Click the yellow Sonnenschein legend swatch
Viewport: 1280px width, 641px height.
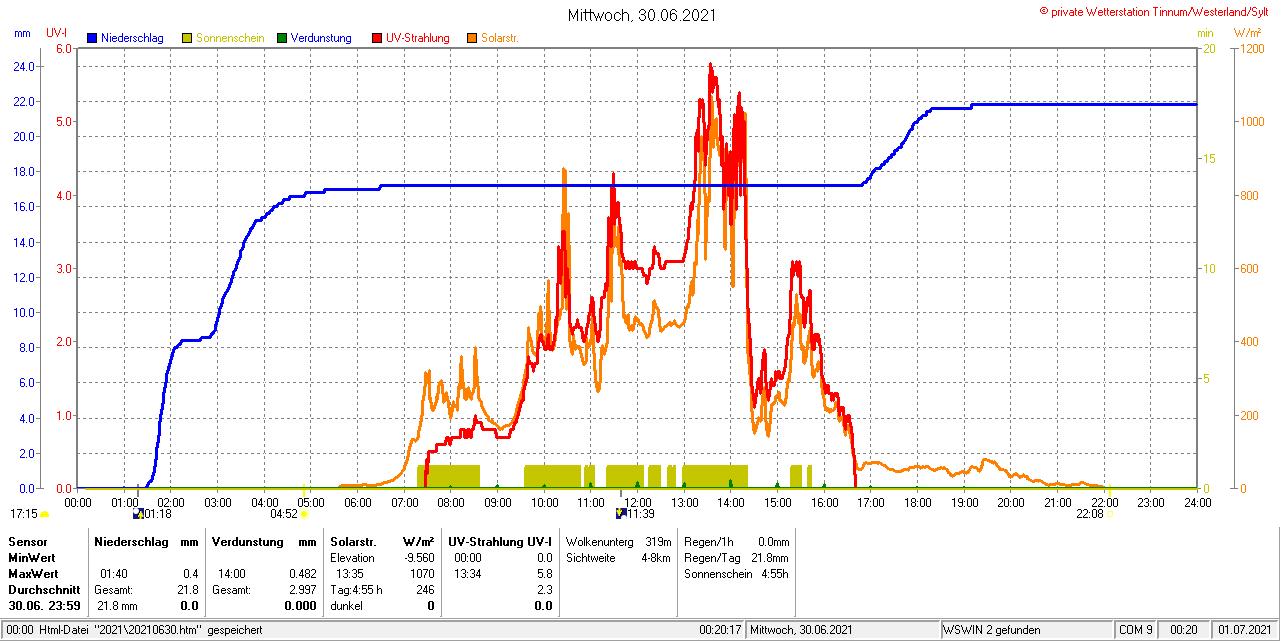tap(187, 38)
